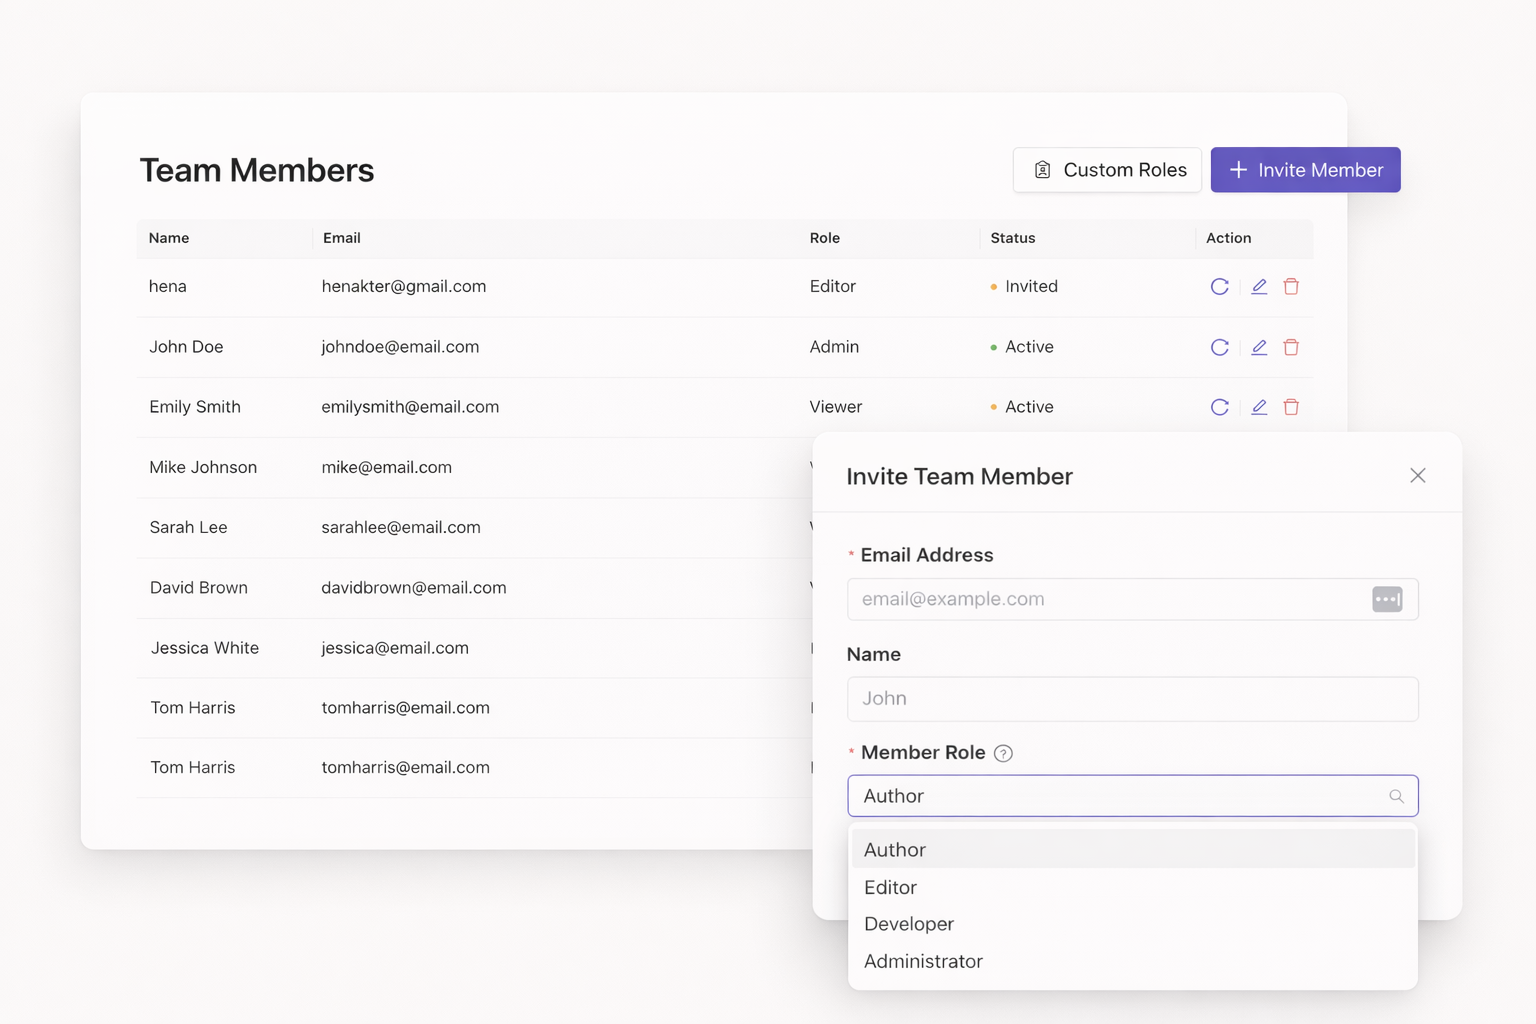
Task: Click the help icon next to Member Role
Action: tap(1003, 754)
